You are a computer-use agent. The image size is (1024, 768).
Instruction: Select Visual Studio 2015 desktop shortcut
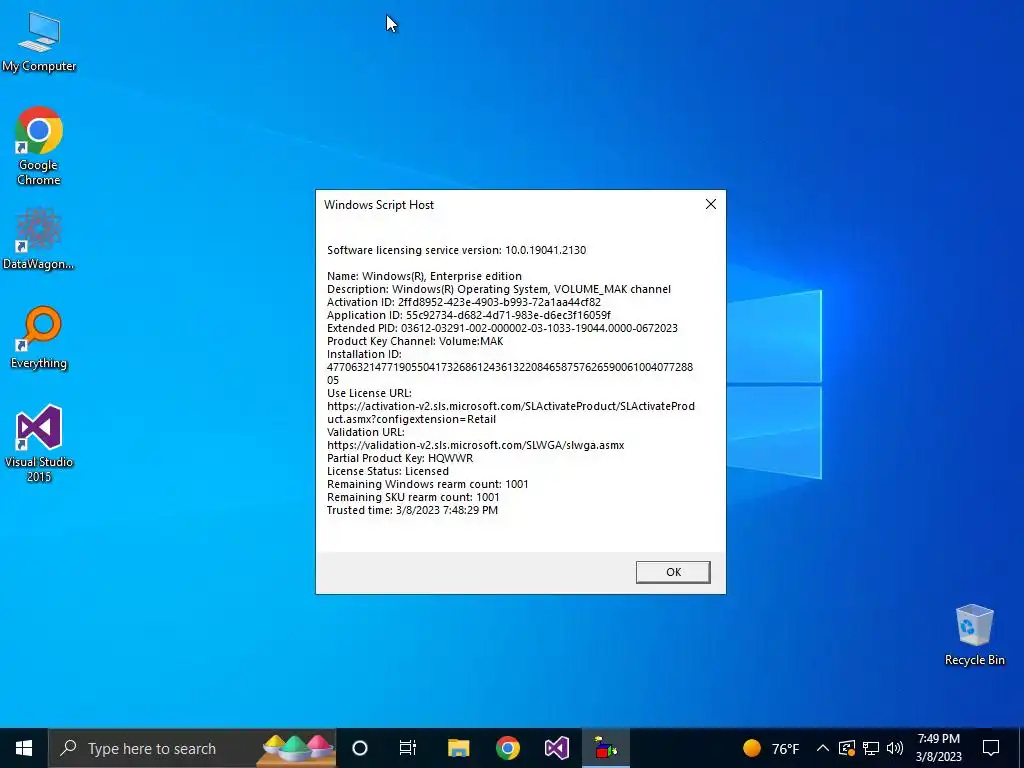tap(39, 443)
